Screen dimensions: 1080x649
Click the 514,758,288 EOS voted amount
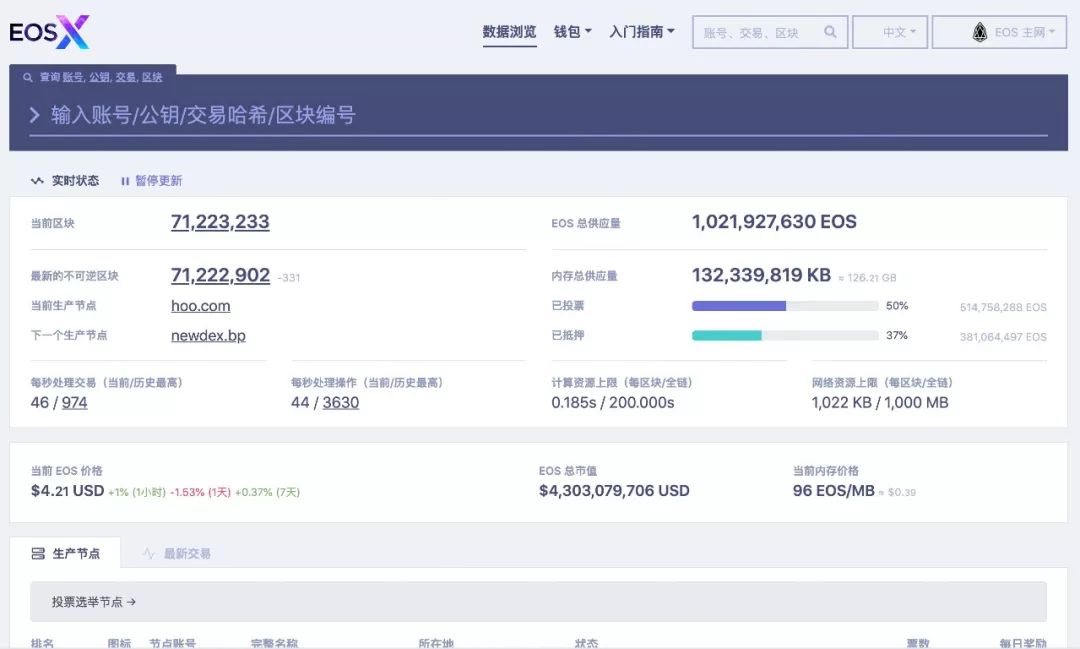[x=1003, y=307]
